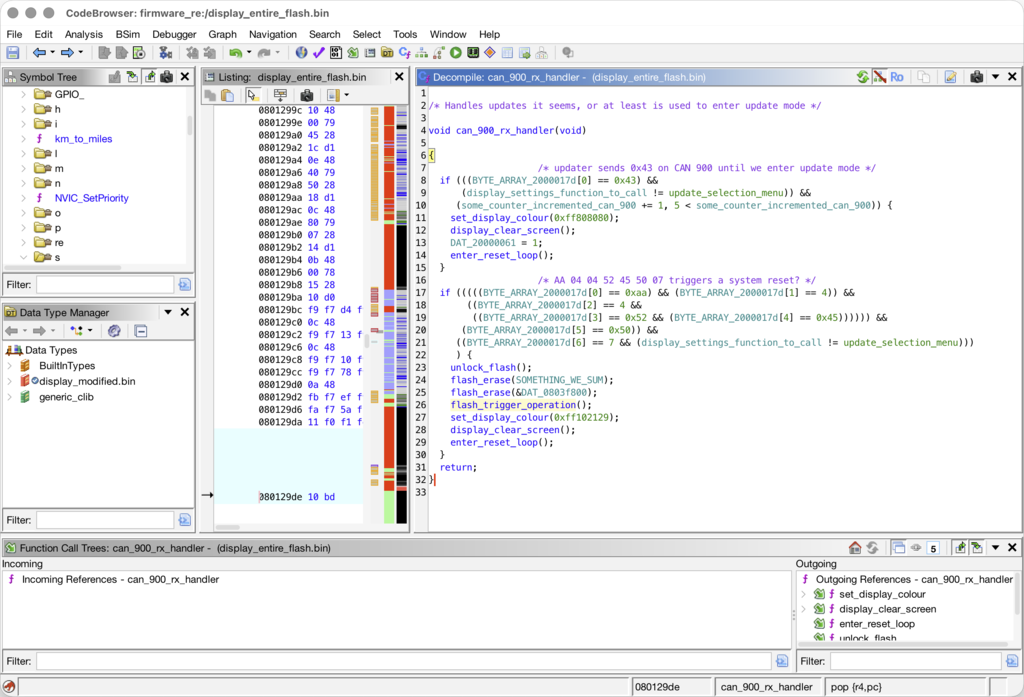
Task: Expand generic_clib data type archive
Action: tap(9, 397)
